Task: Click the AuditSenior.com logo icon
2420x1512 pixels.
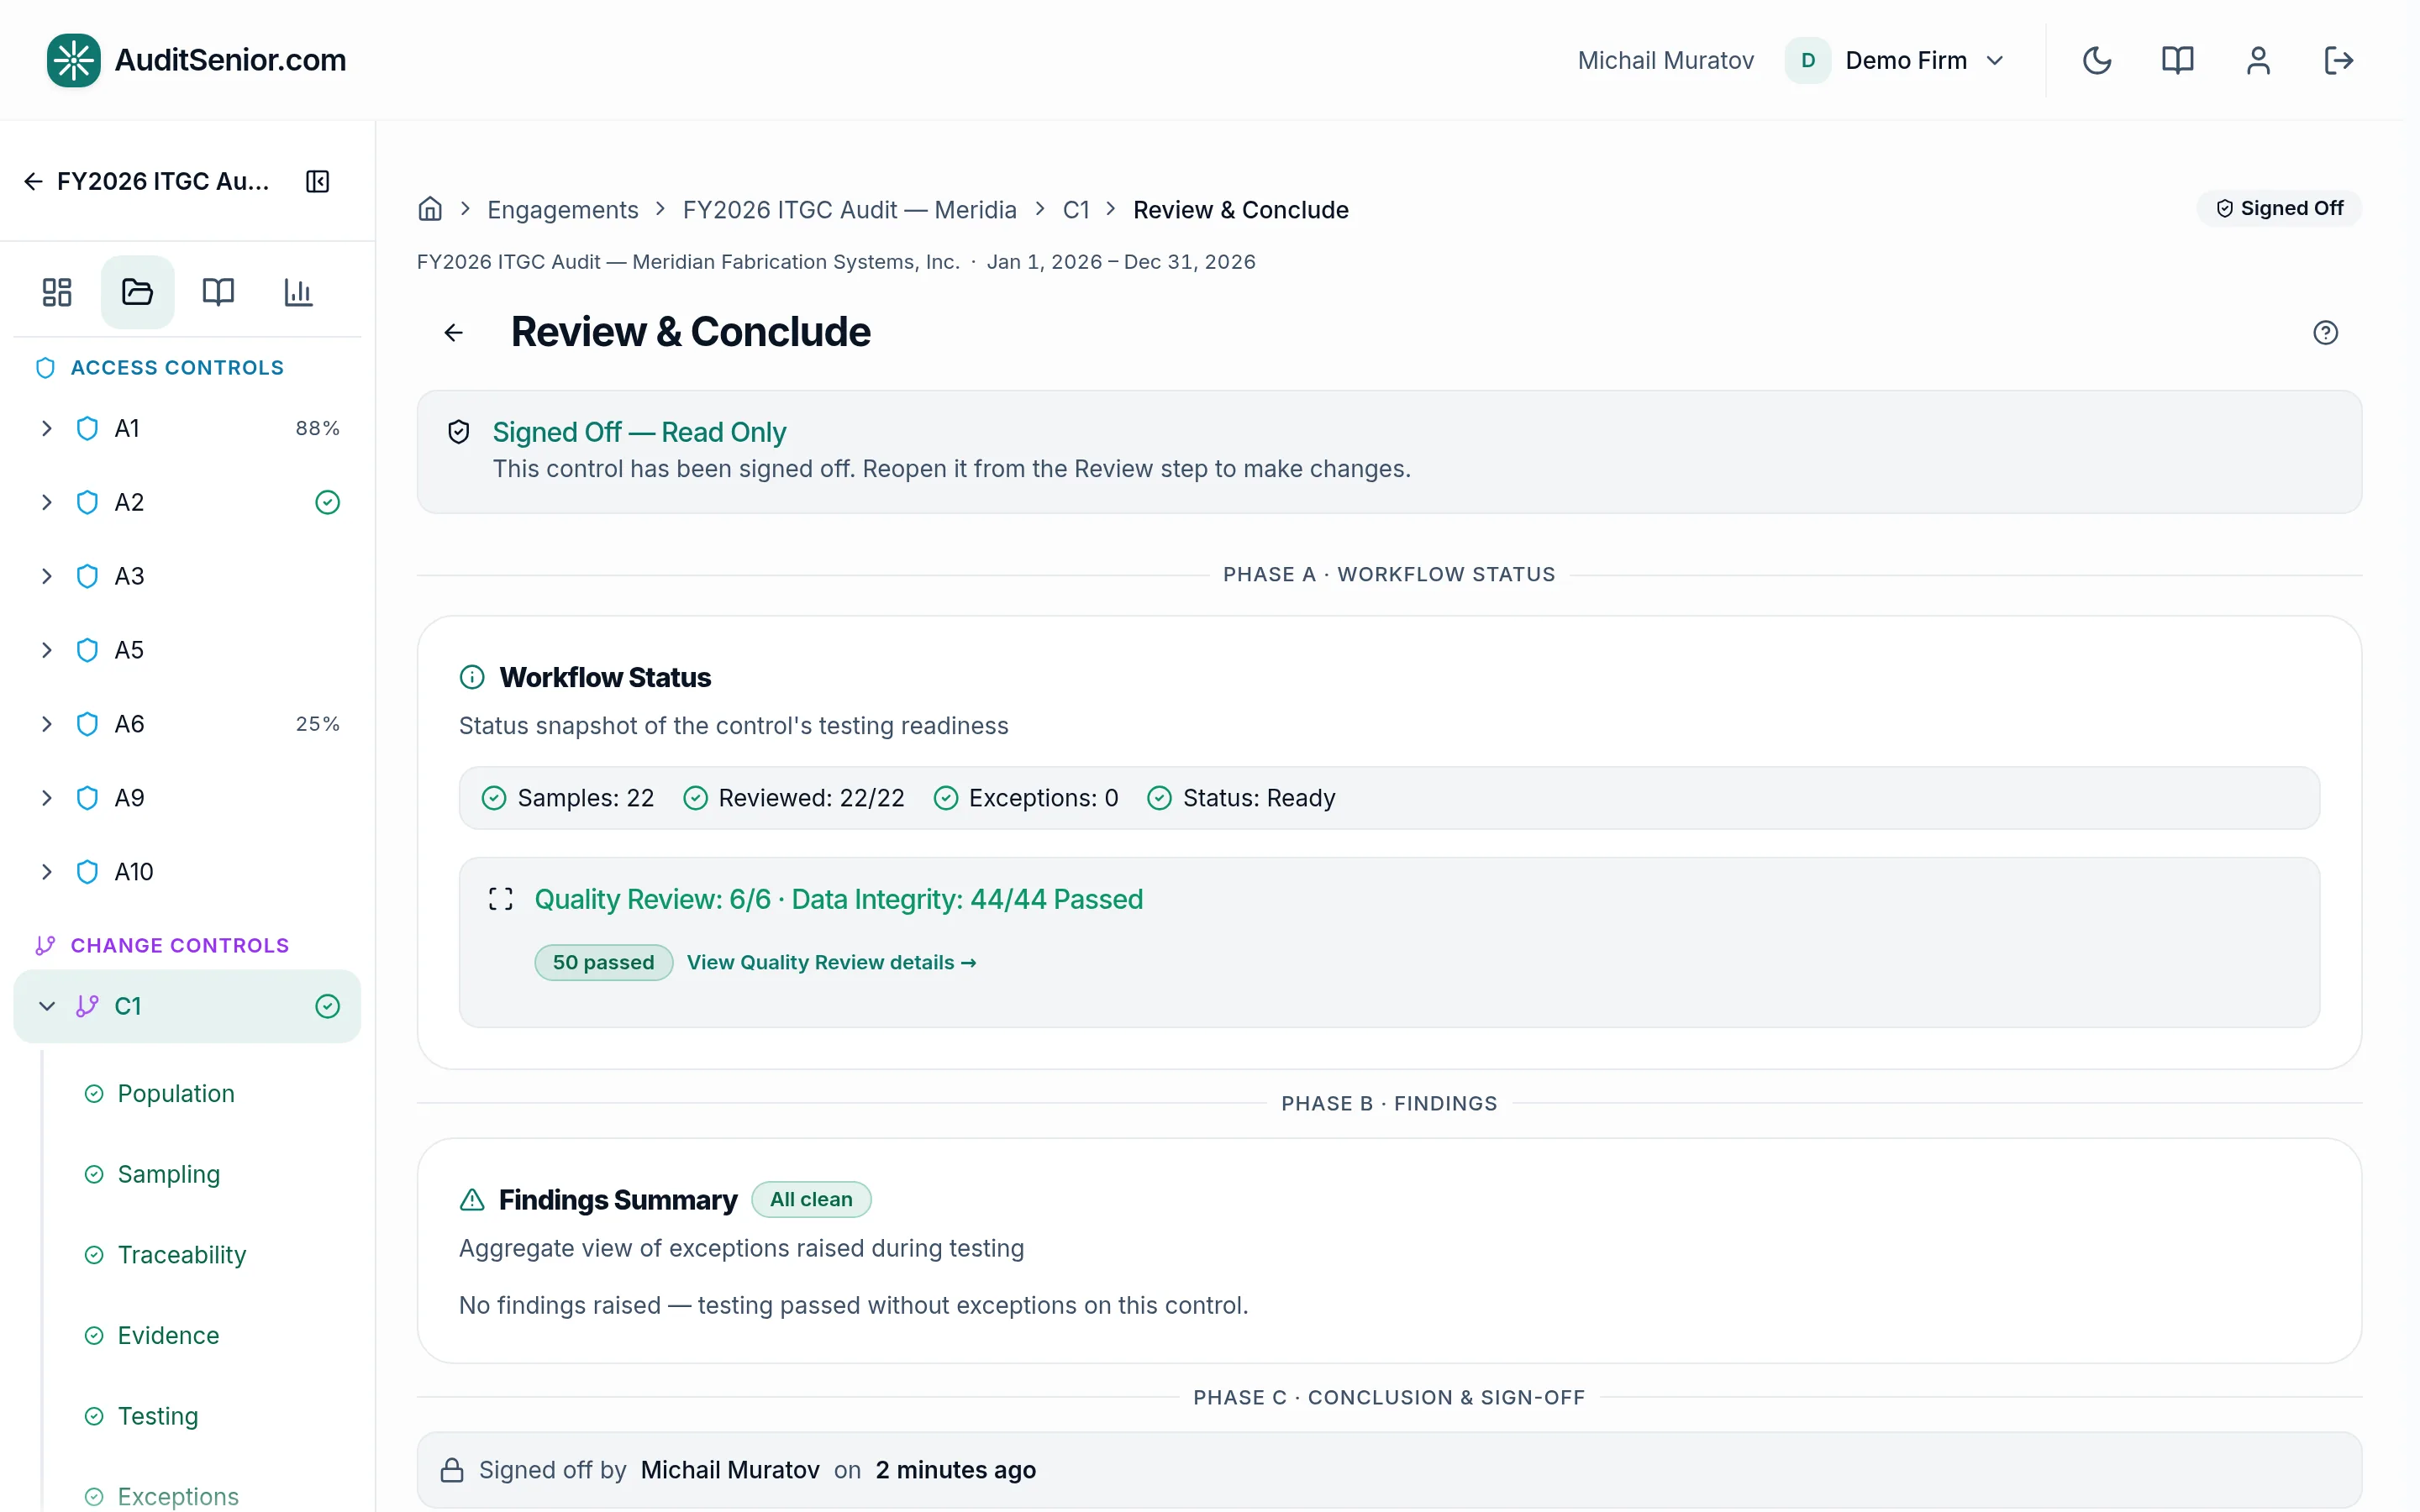Action: pos(73,60)
